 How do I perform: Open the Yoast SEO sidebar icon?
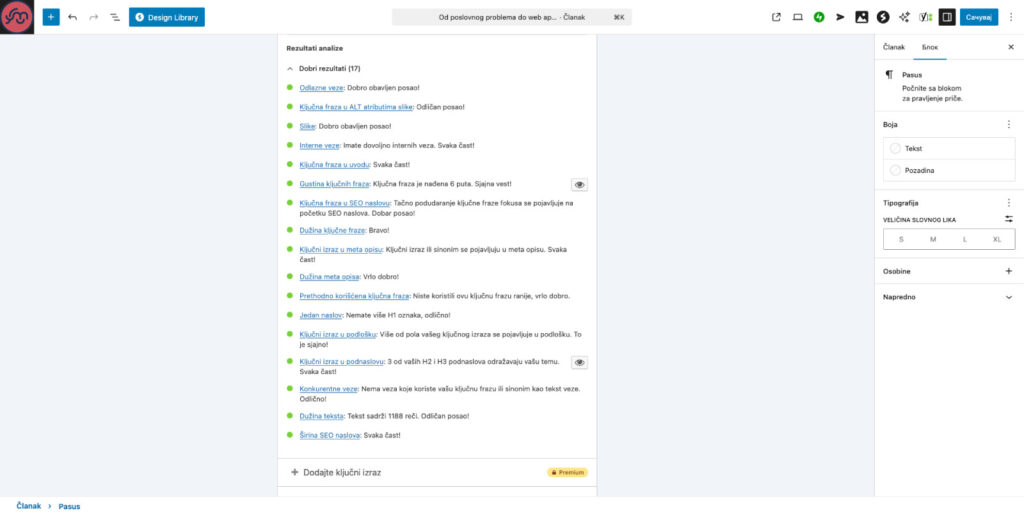click(925, 18)
